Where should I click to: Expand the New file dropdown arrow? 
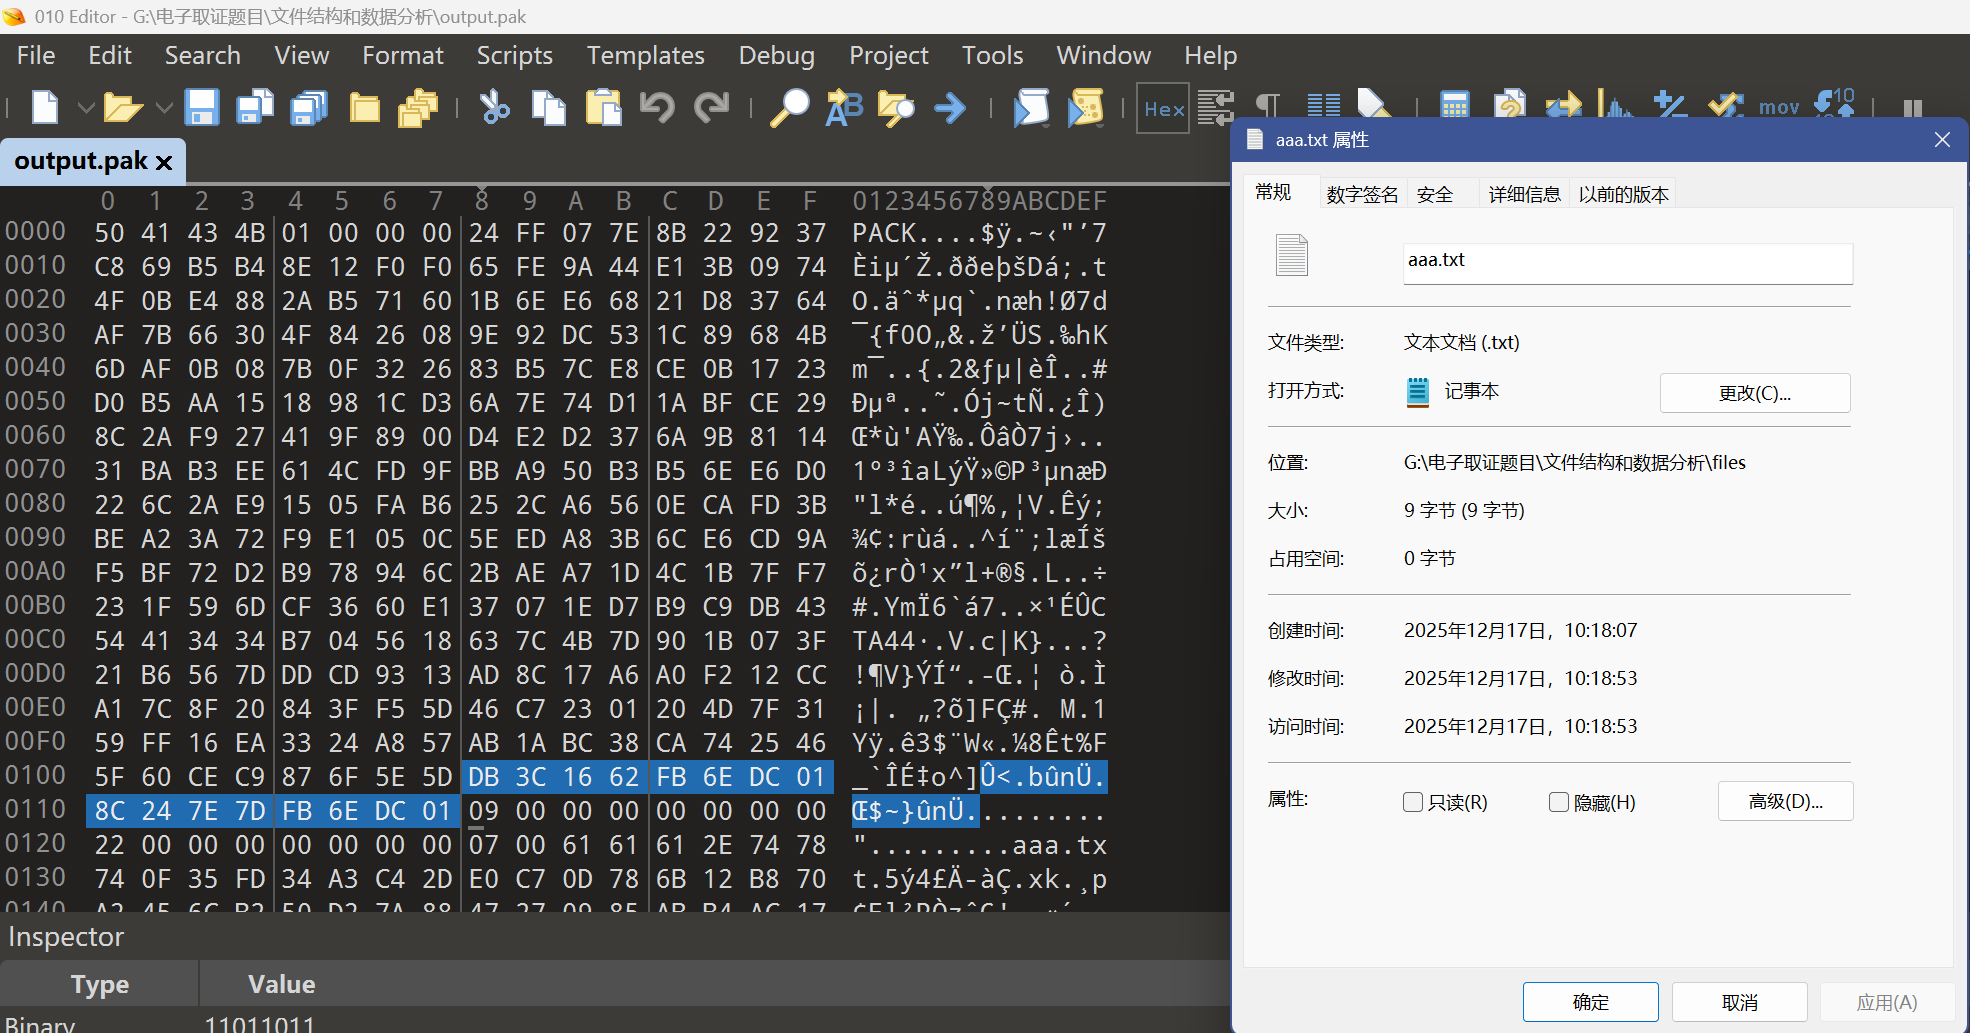(x=86, y=107)
